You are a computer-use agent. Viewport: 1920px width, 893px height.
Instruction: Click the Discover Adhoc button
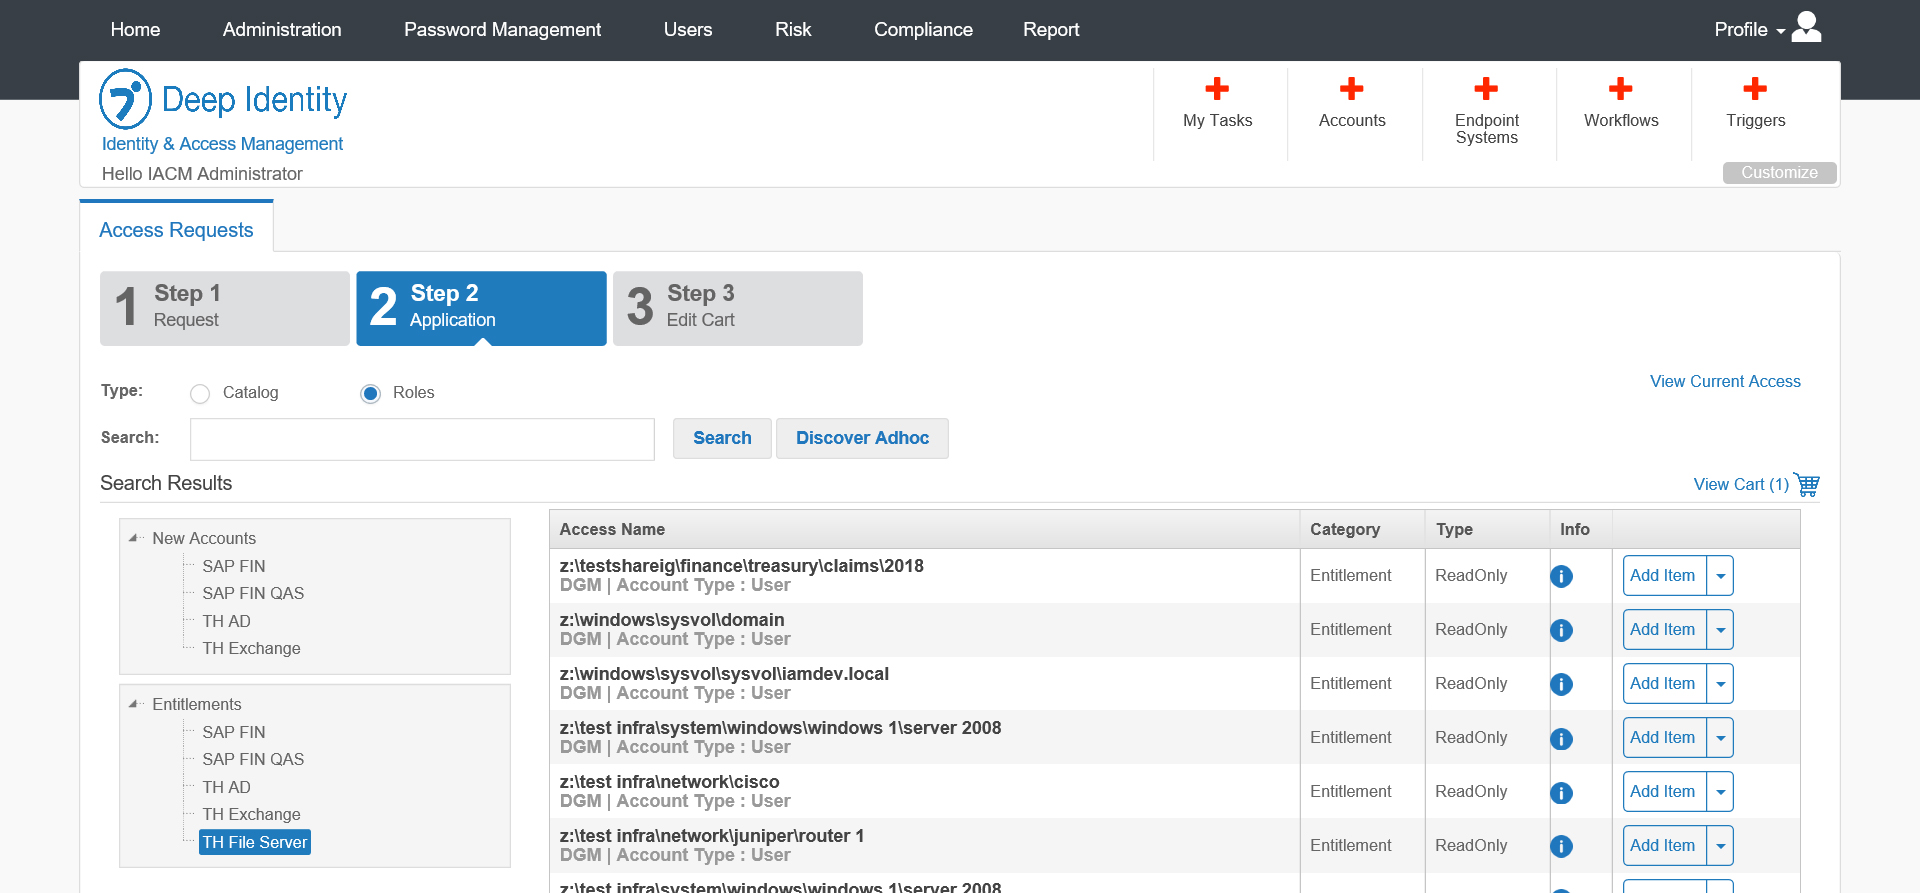point(862,438)
